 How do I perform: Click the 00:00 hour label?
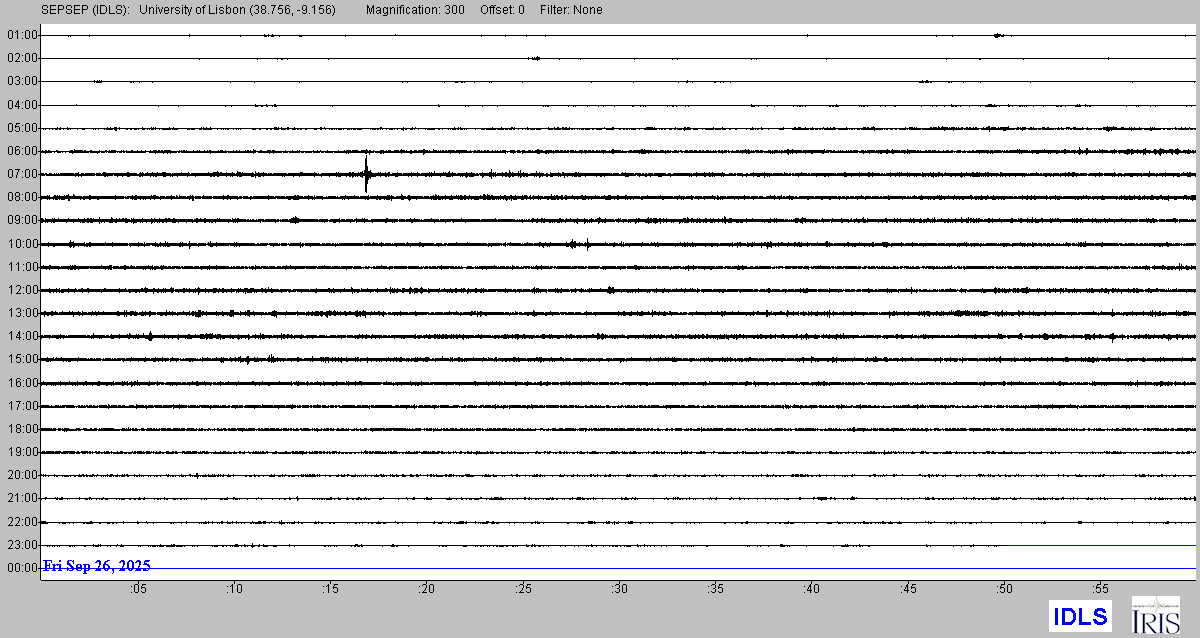coord(22,568)
